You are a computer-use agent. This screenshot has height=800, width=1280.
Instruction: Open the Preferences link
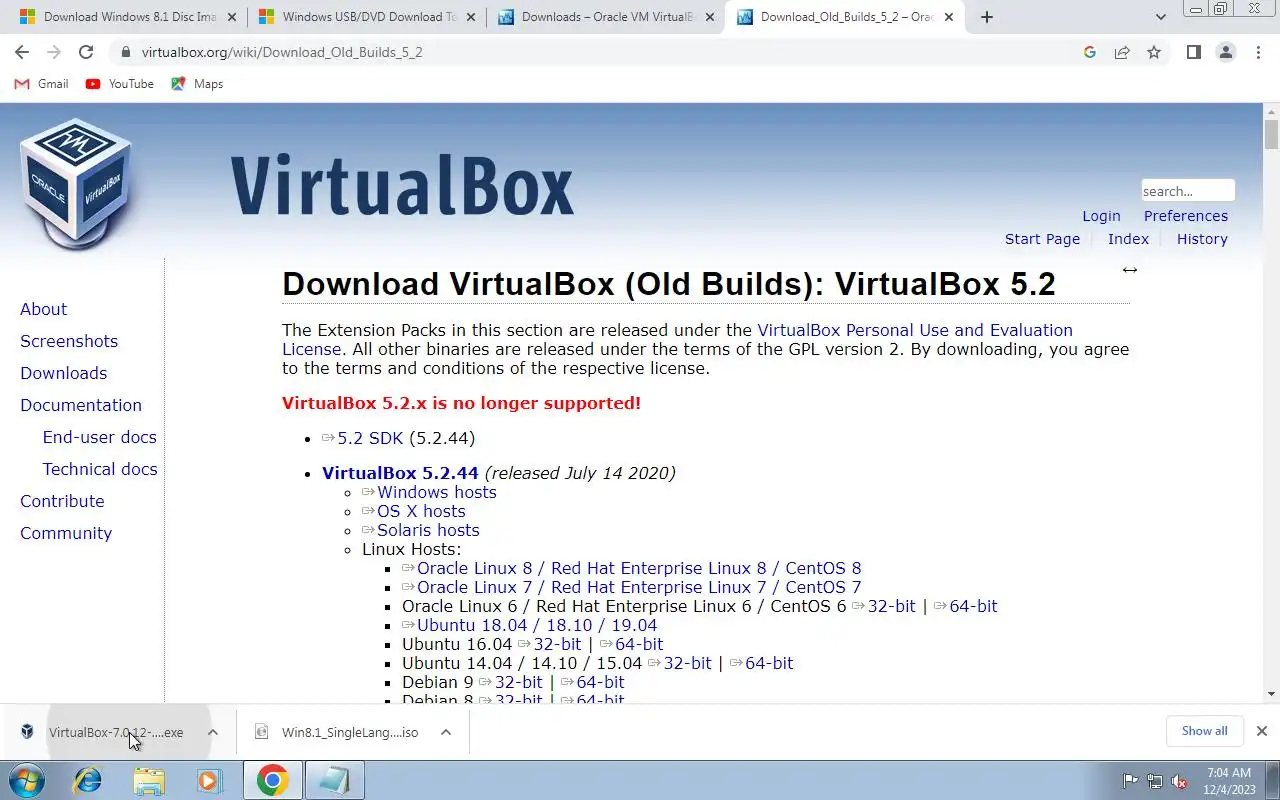click(x=1186, y=216)
